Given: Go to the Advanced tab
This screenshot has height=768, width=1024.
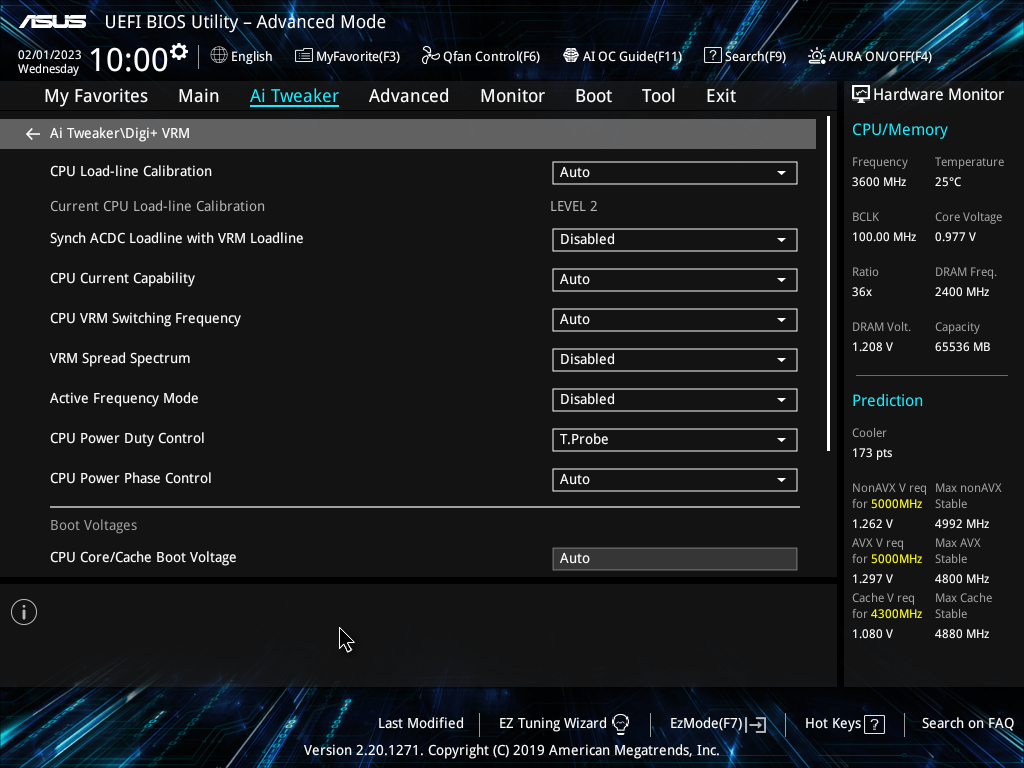Looking at the screenshot, I should click(x=409, y=96).
